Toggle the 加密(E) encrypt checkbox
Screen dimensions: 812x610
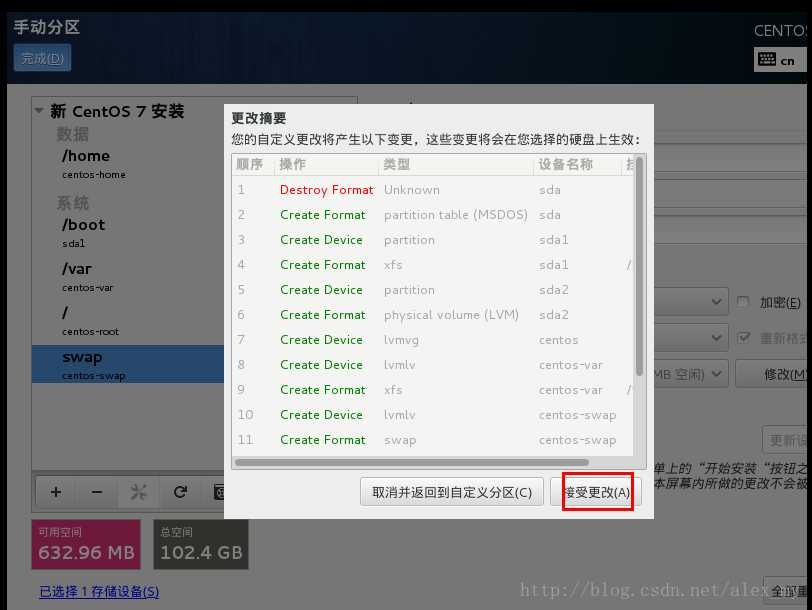pos(743,301)
